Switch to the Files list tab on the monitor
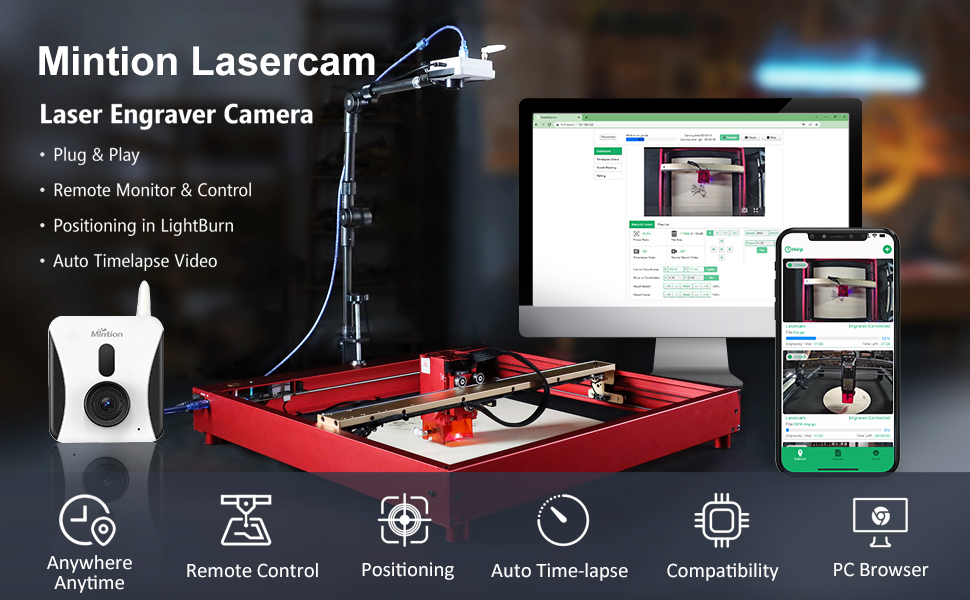This screenshot has height=600, width=970. pyautogui.click(x=663, y=224)
